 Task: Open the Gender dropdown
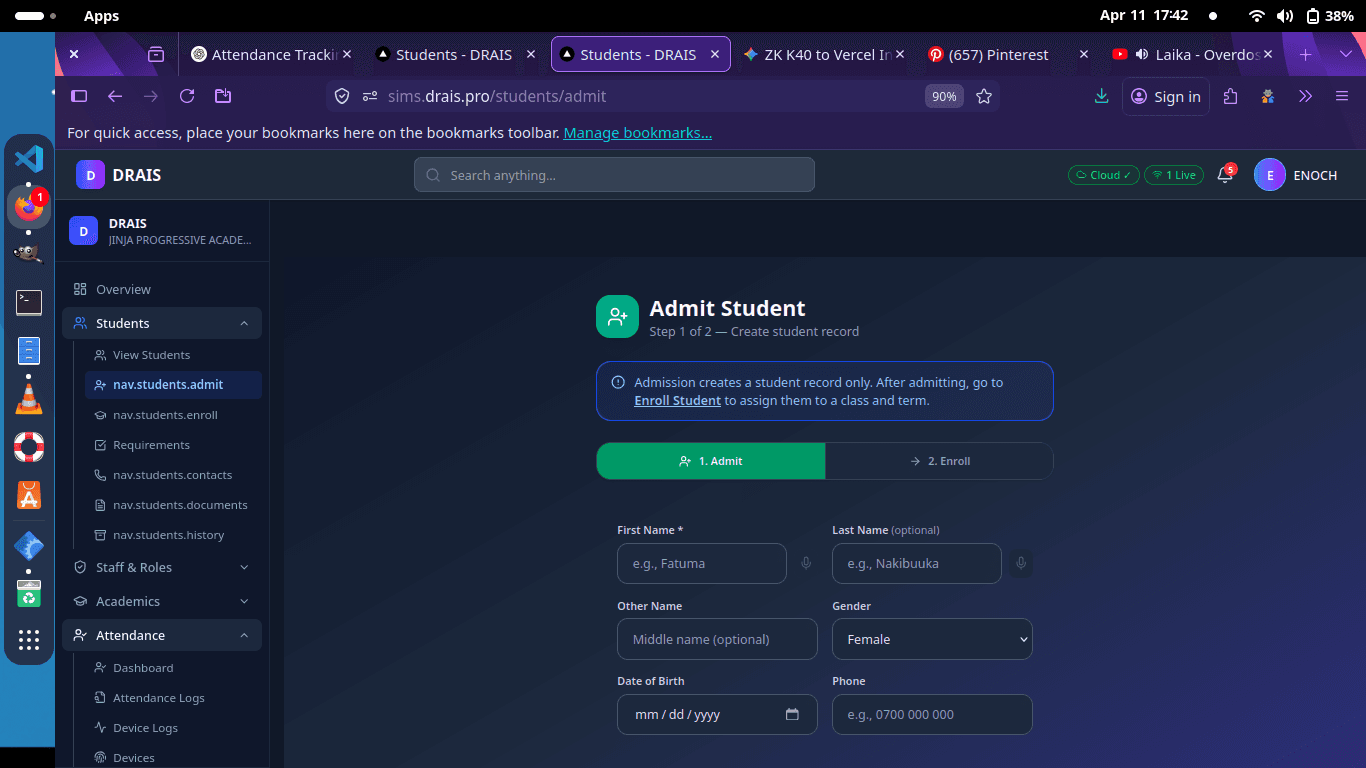(x=931, y=639)
